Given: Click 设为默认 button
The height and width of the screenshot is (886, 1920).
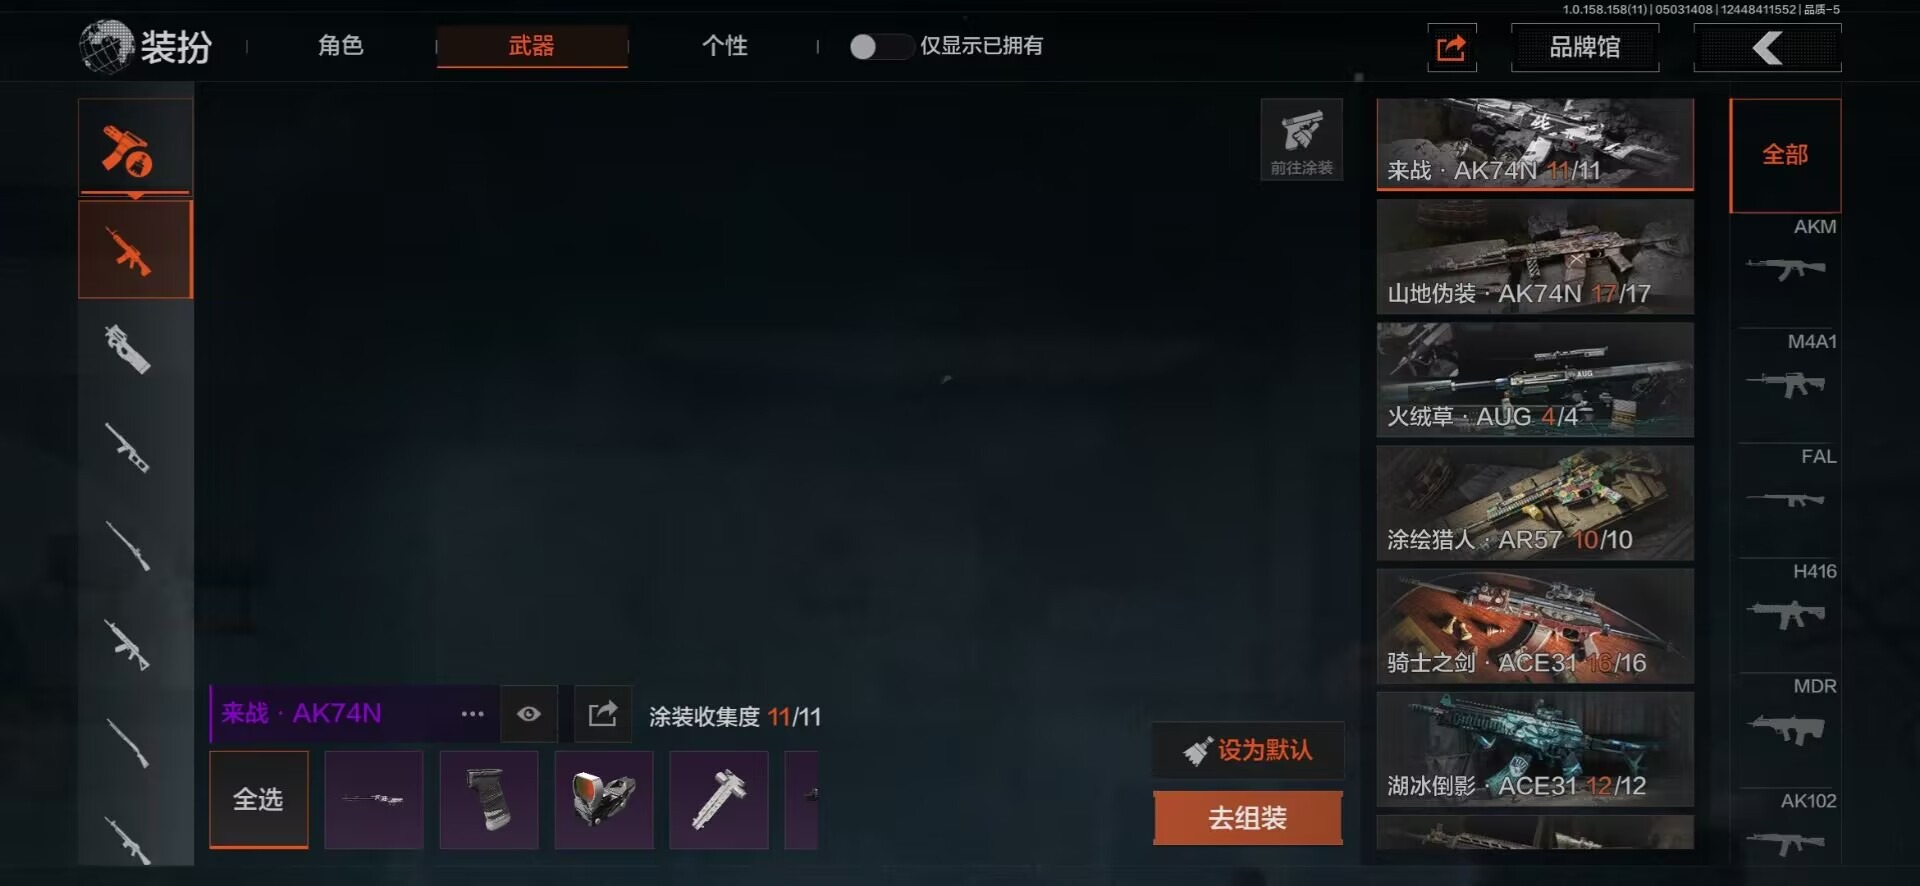Looking at the screenshot, I should 1248,750.
